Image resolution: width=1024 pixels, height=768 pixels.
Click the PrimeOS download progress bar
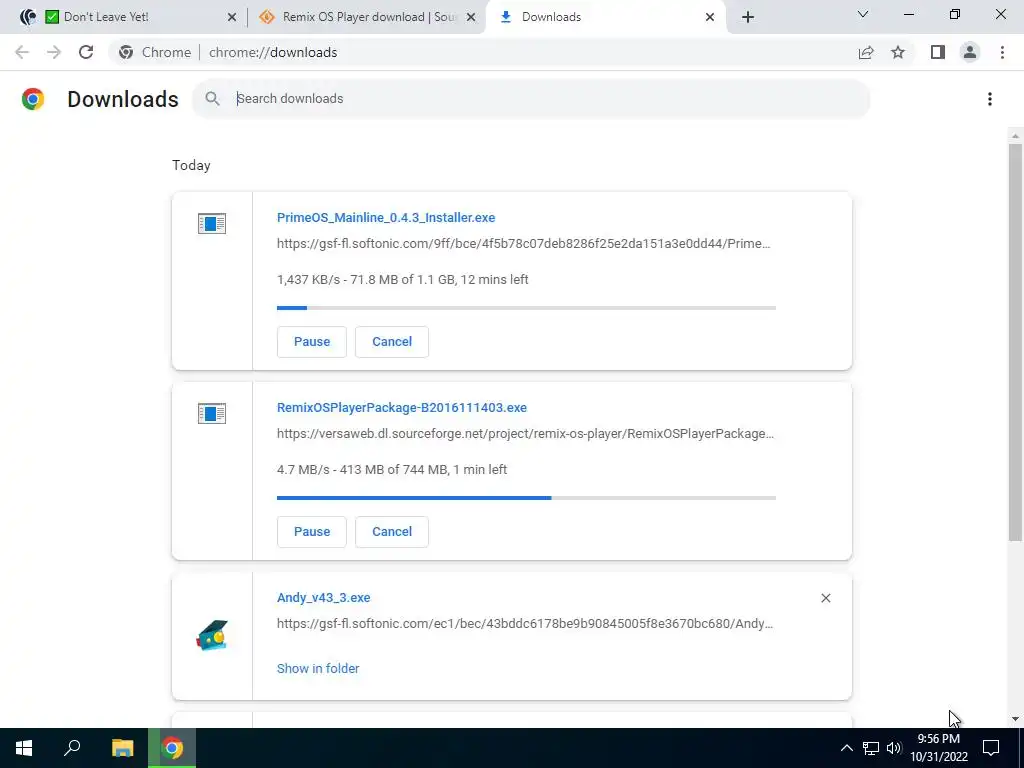pos(526,308)
